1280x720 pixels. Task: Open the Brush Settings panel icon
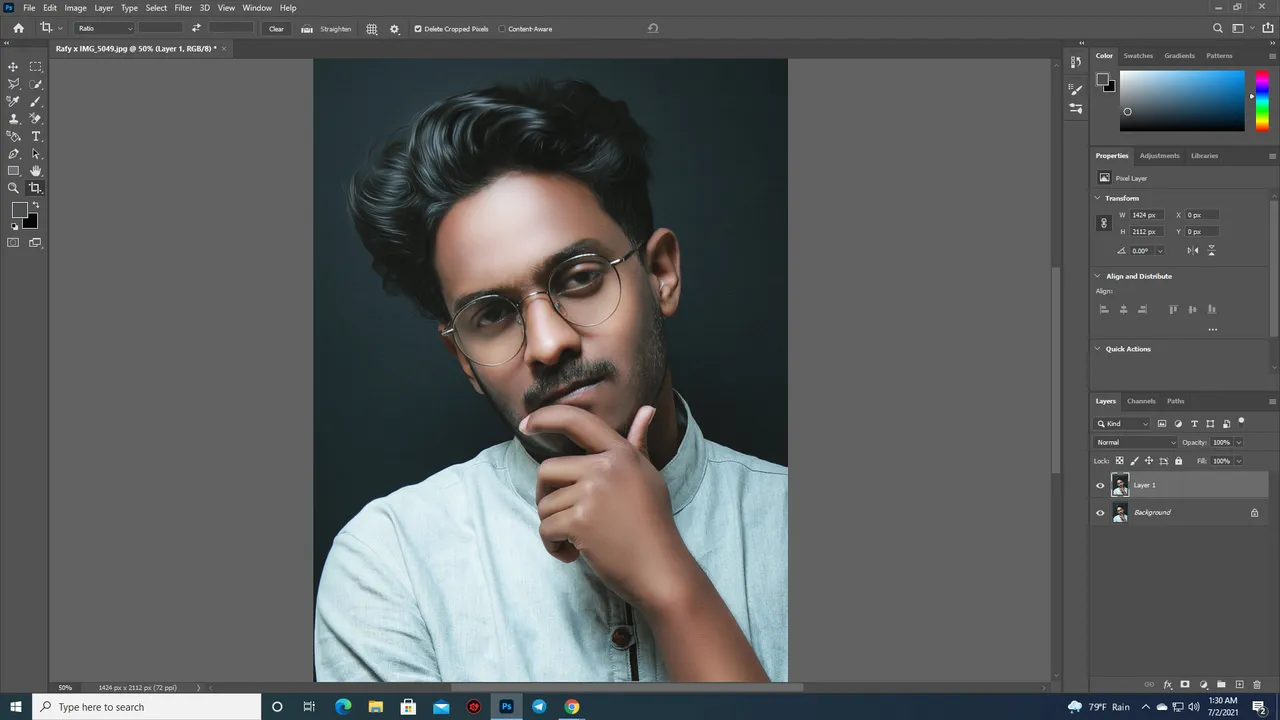pos(1076,90)
